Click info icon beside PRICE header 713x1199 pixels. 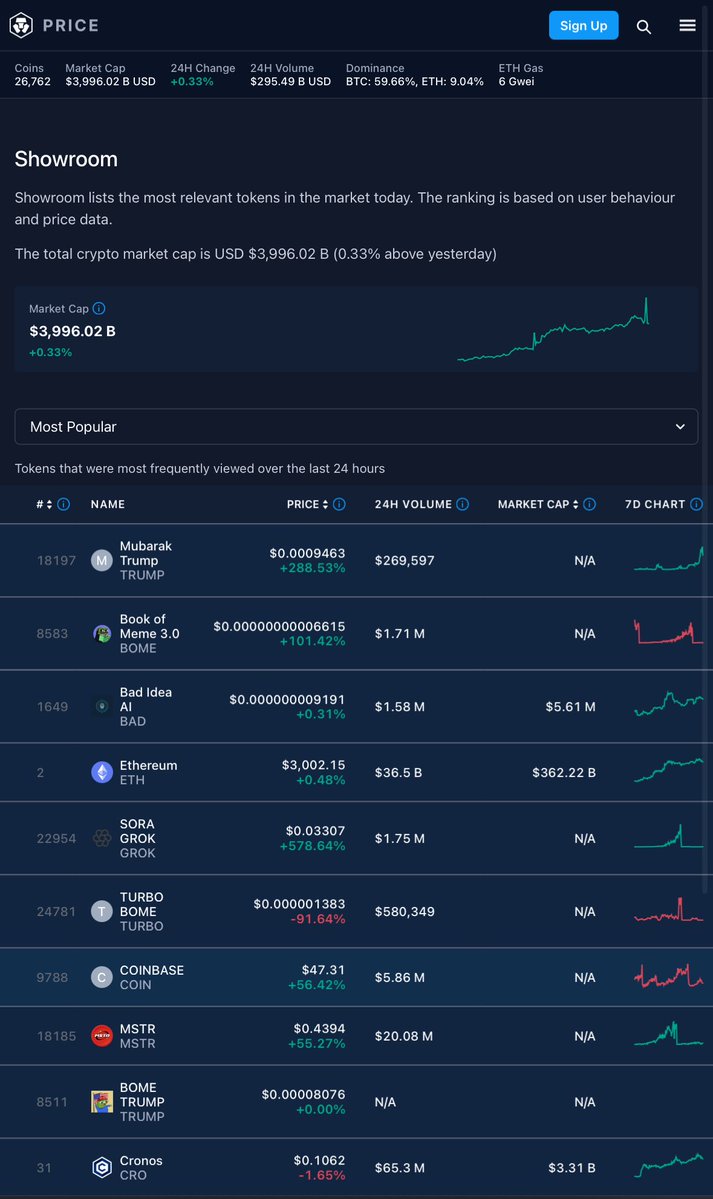coord(339,504)
